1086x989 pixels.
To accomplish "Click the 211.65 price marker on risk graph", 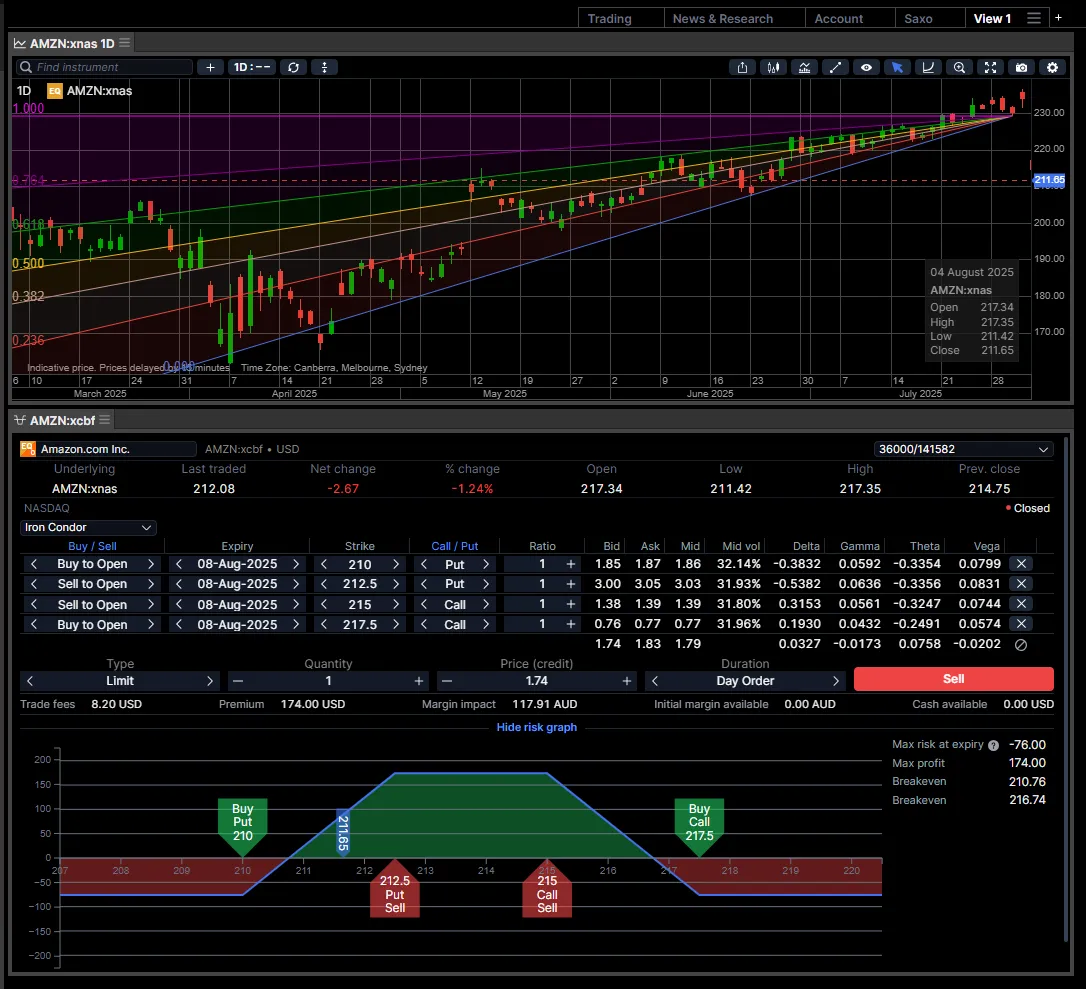I will 343,832.
